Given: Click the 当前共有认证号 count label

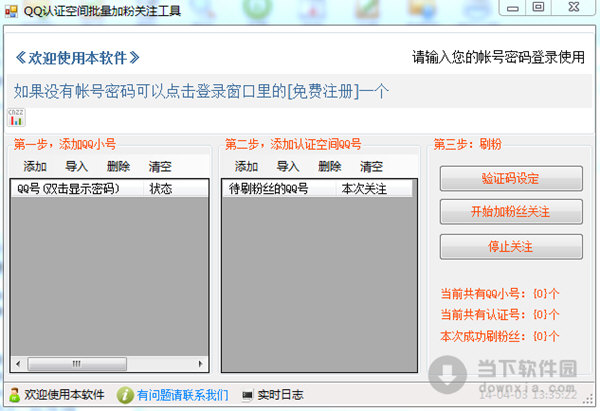Looking at the screenshot, I should [500, 315].
